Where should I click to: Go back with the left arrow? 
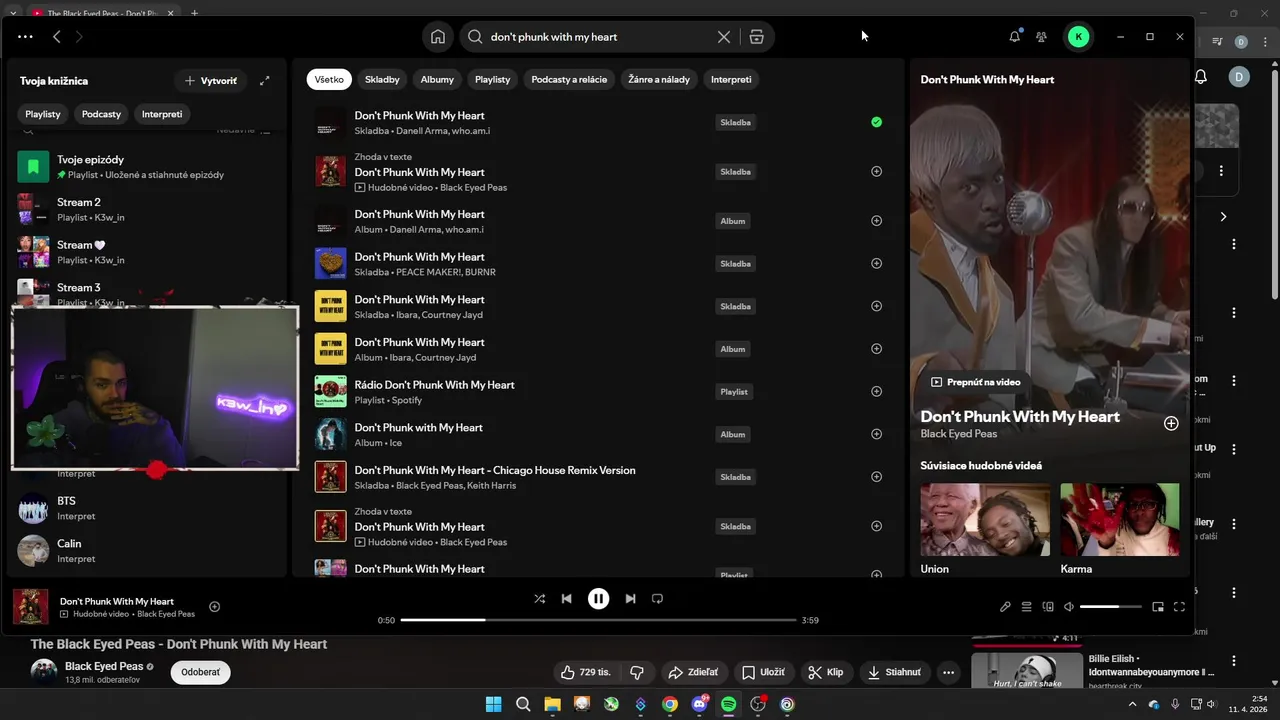point(57,37)
